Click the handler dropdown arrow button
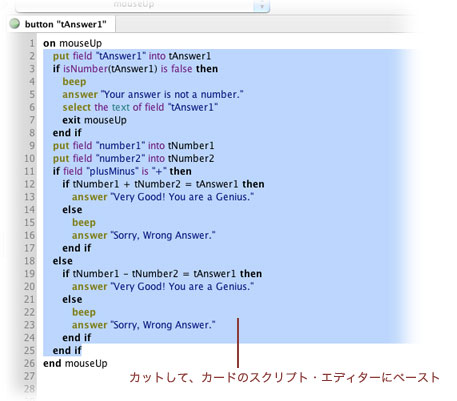The height and width of the screenshot is (401, 457). 261,5
